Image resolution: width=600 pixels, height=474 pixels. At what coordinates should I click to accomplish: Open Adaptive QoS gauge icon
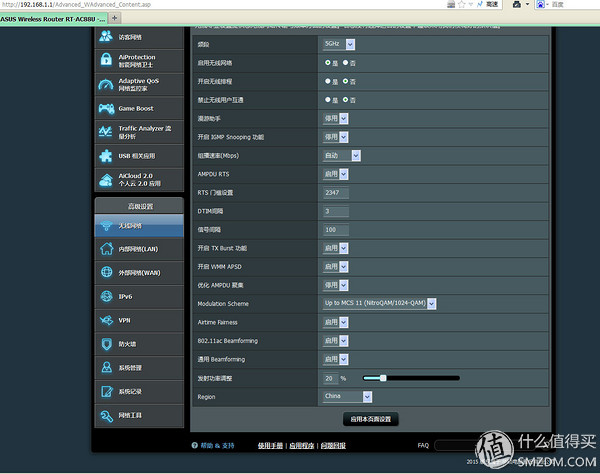(106, 84)
